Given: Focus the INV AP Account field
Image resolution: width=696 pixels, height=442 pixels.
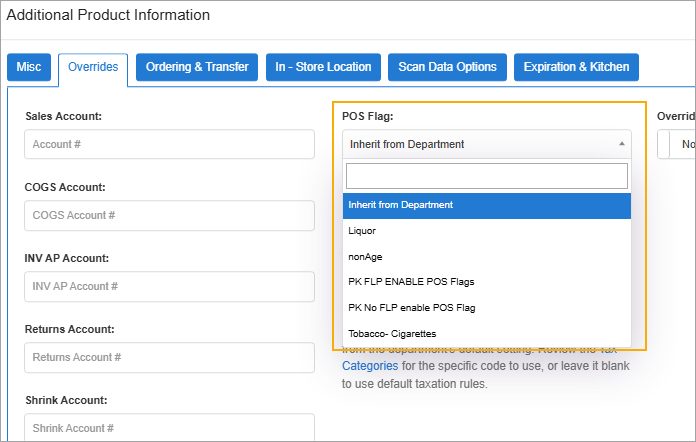Looking at the screenshot, I should pos(169,286).
